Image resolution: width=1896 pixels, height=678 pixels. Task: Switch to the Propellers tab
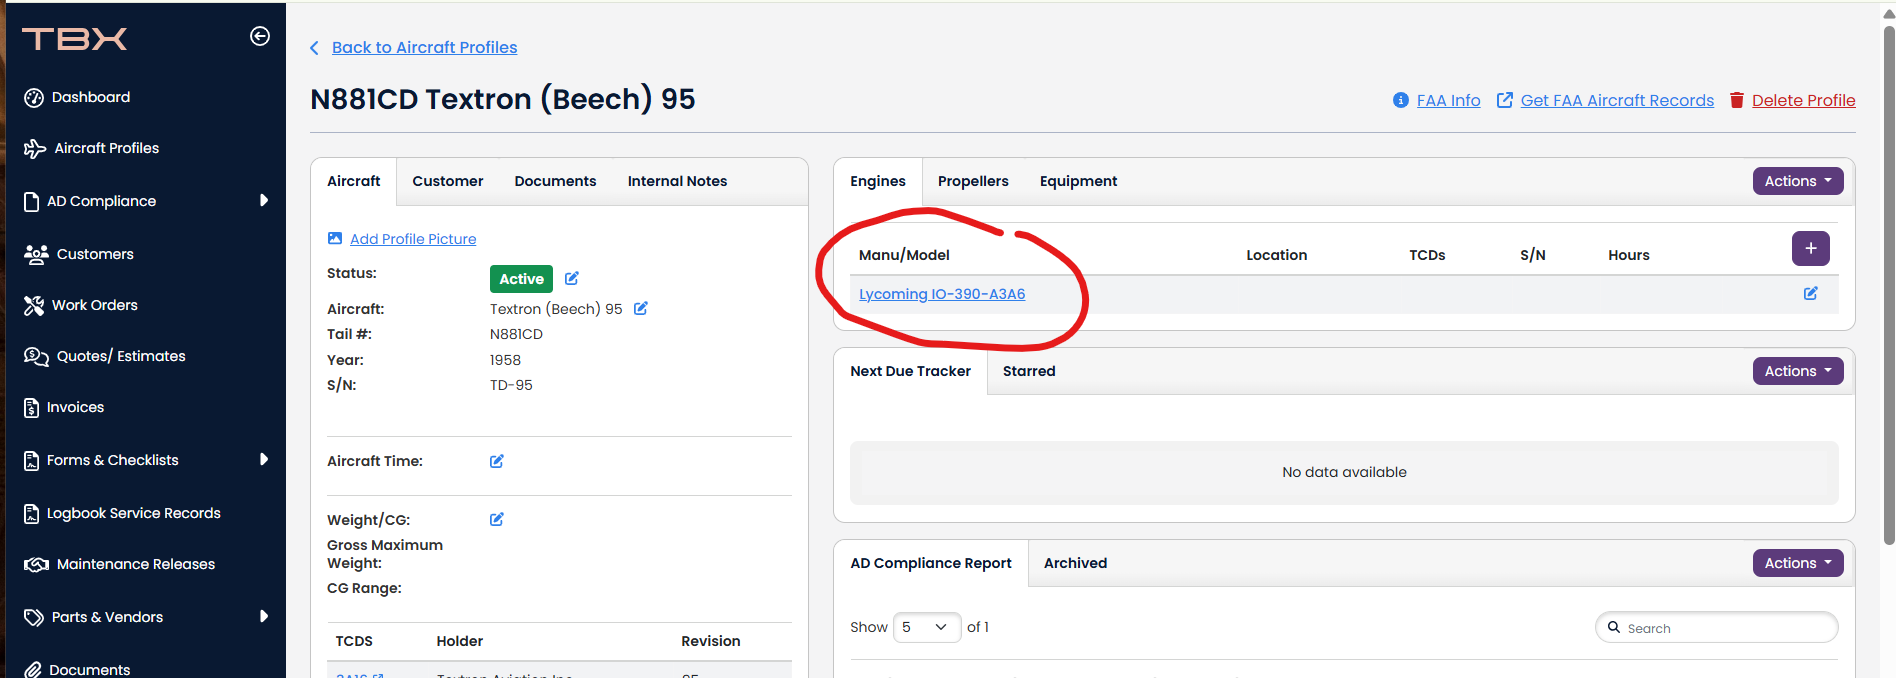coord(973,181)
